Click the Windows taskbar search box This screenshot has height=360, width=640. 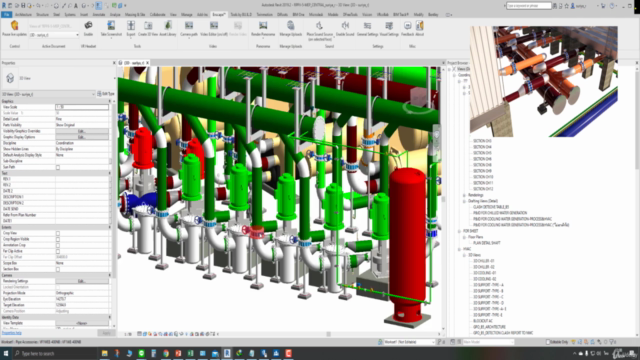click(x=55, y=353)
